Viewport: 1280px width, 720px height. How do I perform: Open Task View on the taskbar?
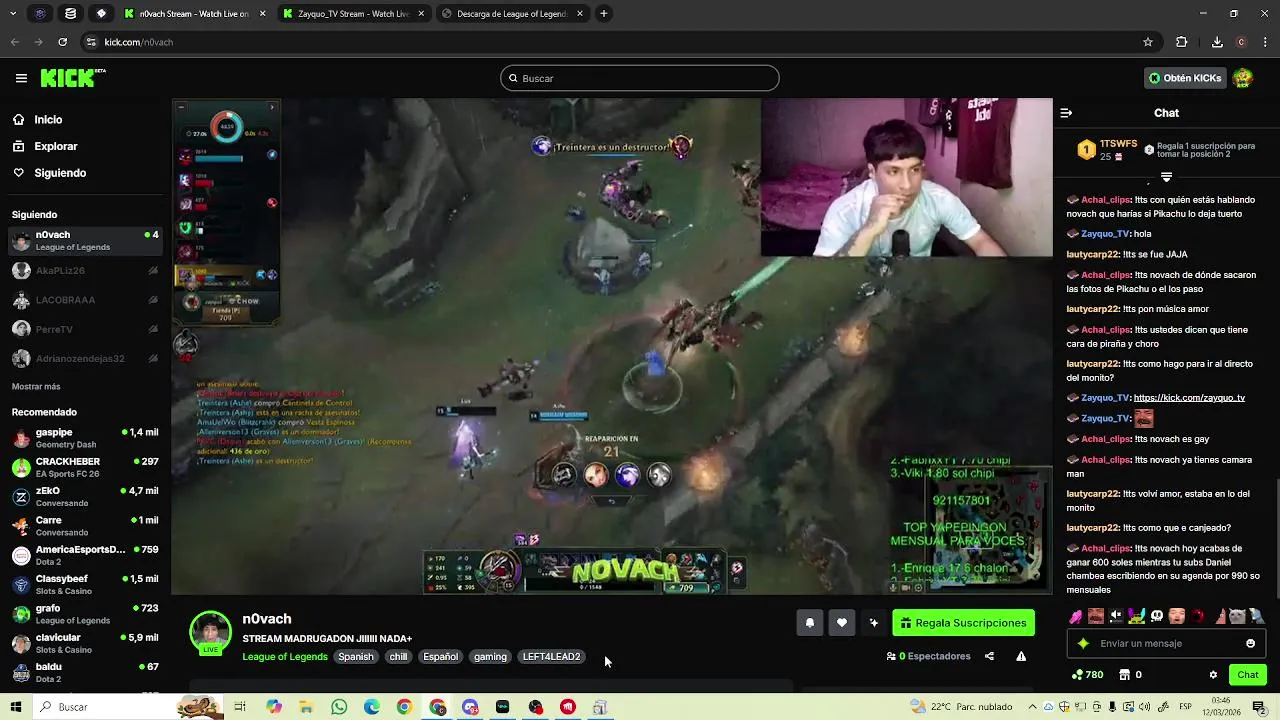[240, 707]
